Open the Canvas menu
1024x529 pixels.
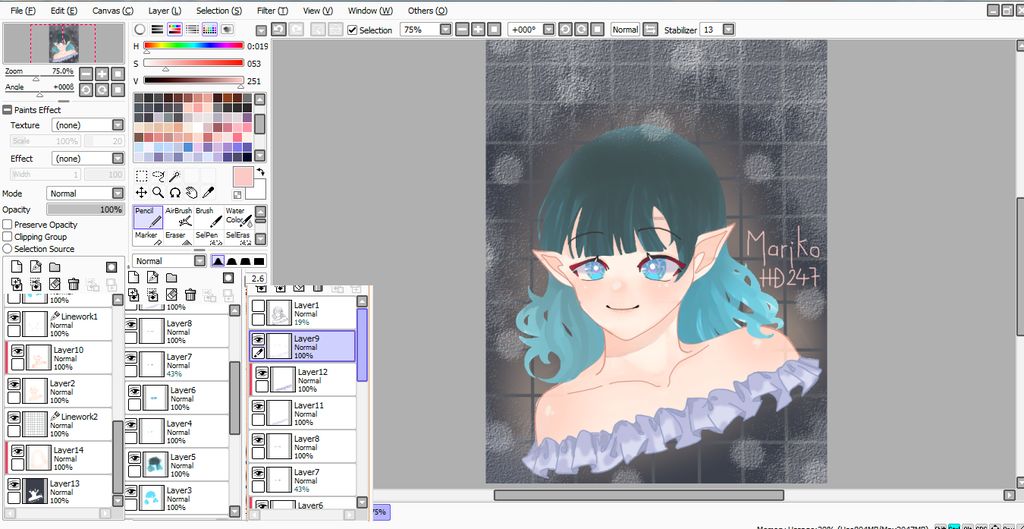click(112, 10)
